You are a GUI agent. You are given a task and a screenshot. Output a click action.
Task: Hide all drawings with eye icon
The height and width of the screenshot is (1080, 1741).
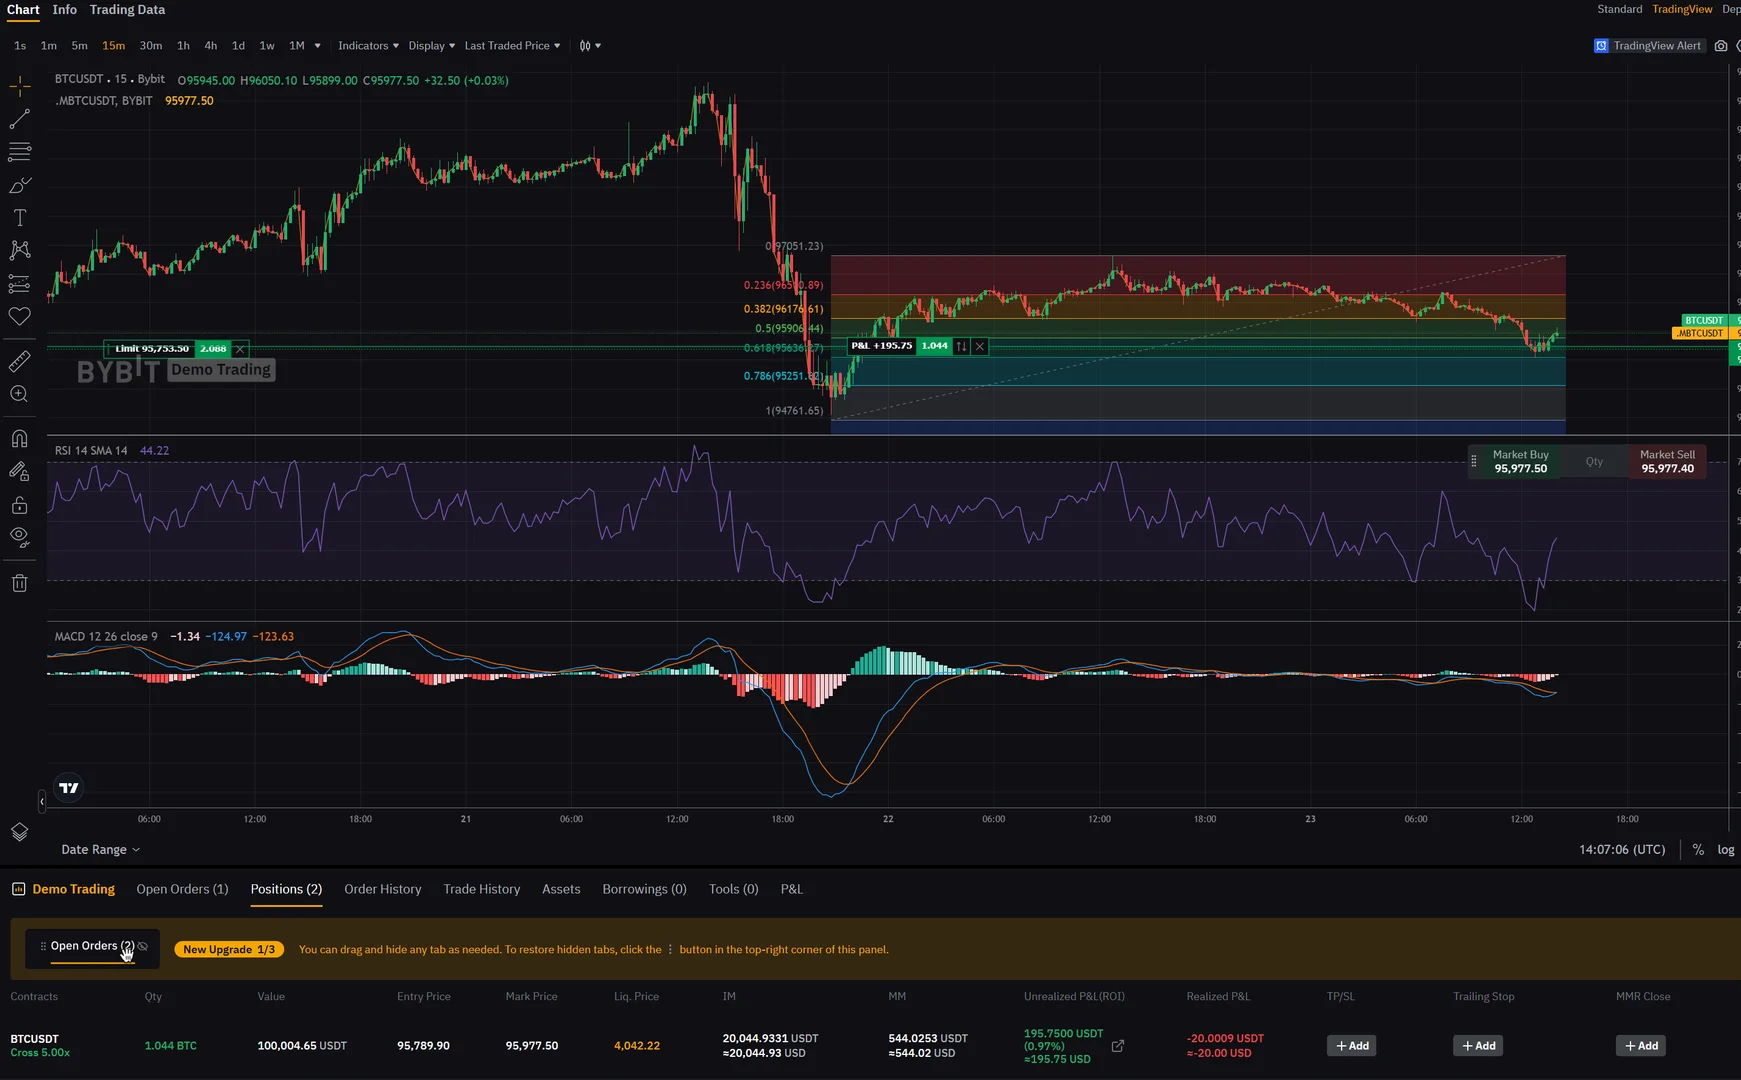tap(19, 537)
